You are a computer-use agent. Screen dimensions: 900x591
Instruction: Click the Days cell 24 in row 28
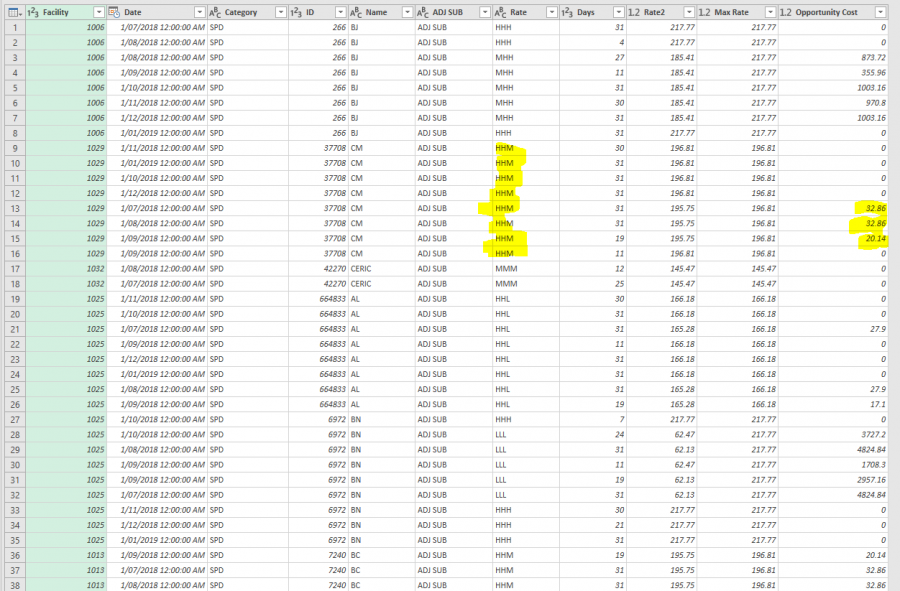593,434
